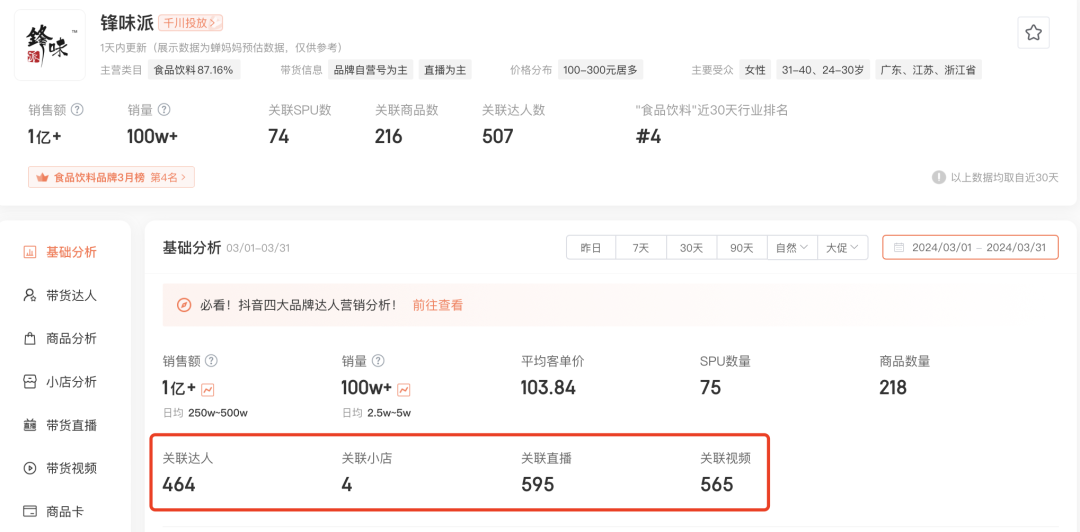
Task: Open 带货直播 in sidebar
Action: coord(60,425)
